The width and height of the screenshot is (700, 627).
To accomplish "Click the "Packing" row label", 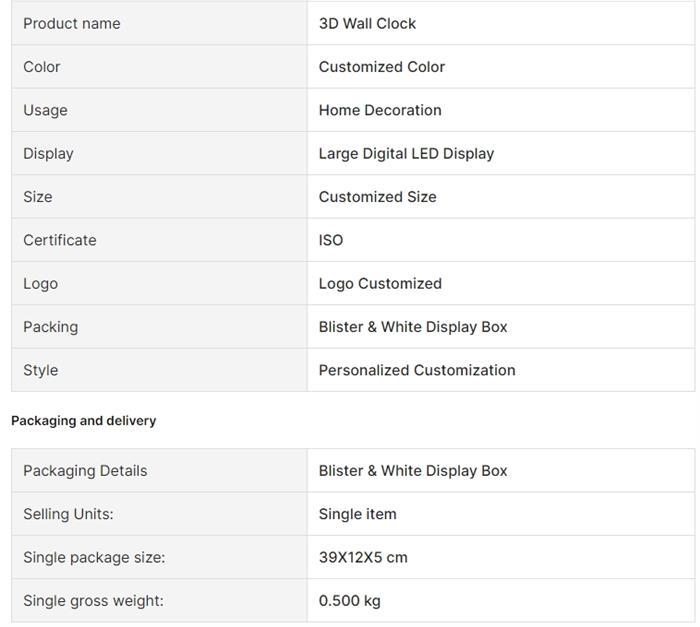I will pyautogui.click(x=50, y=327).
